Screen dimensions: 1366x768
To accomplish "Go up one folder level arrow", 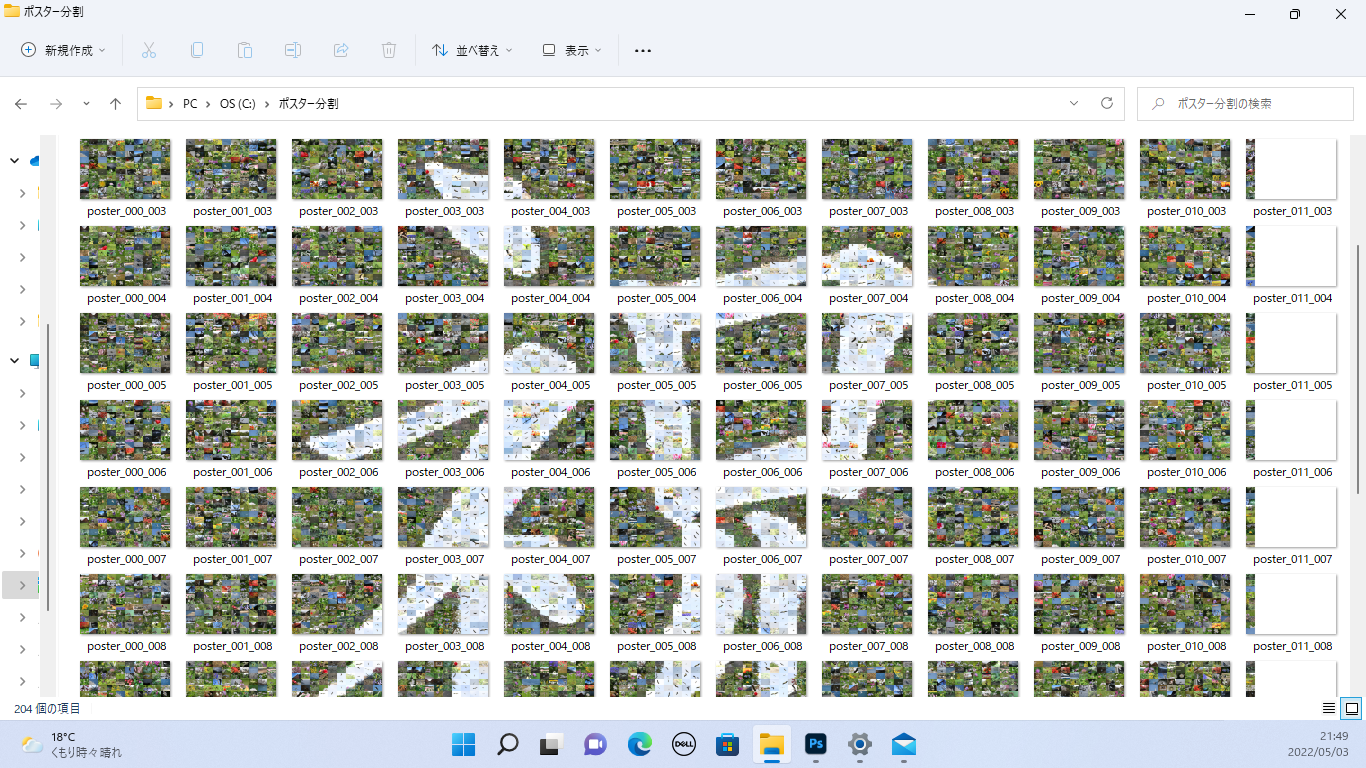I will pyautogui.click(x=116, y=103).
